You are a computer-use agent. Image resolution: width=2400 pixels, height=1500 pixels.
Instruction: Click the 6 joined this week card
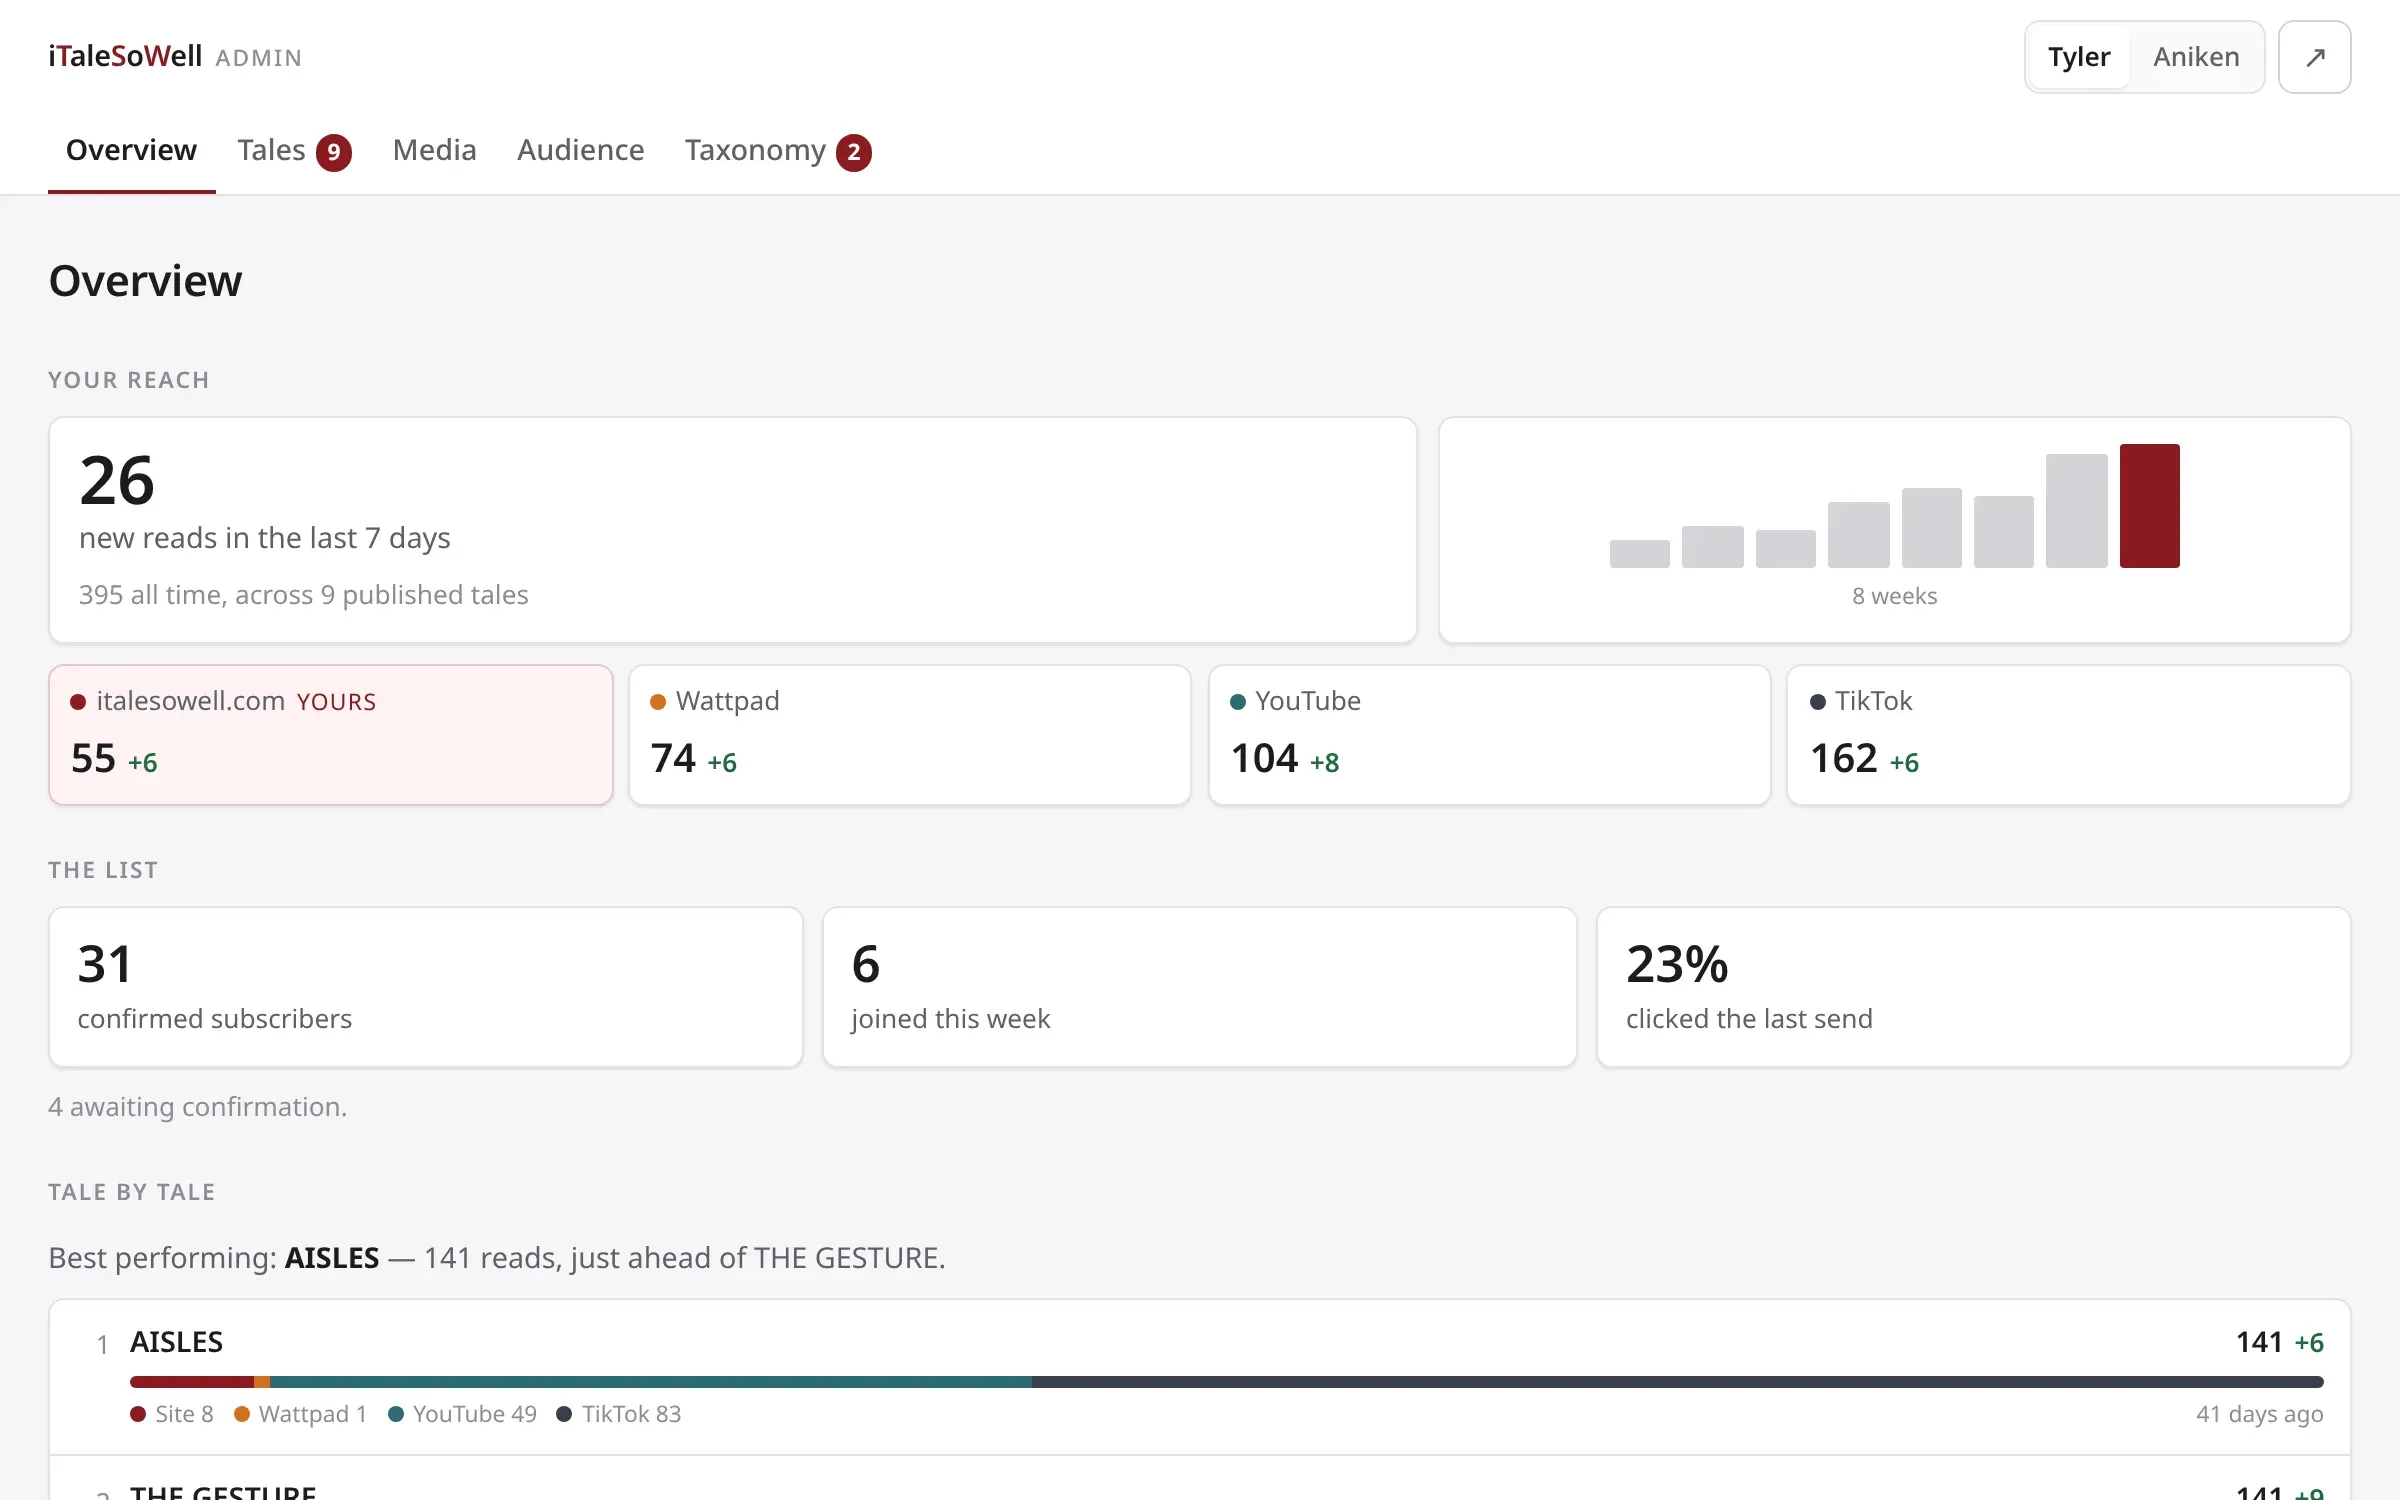[x=1200, y=987]
